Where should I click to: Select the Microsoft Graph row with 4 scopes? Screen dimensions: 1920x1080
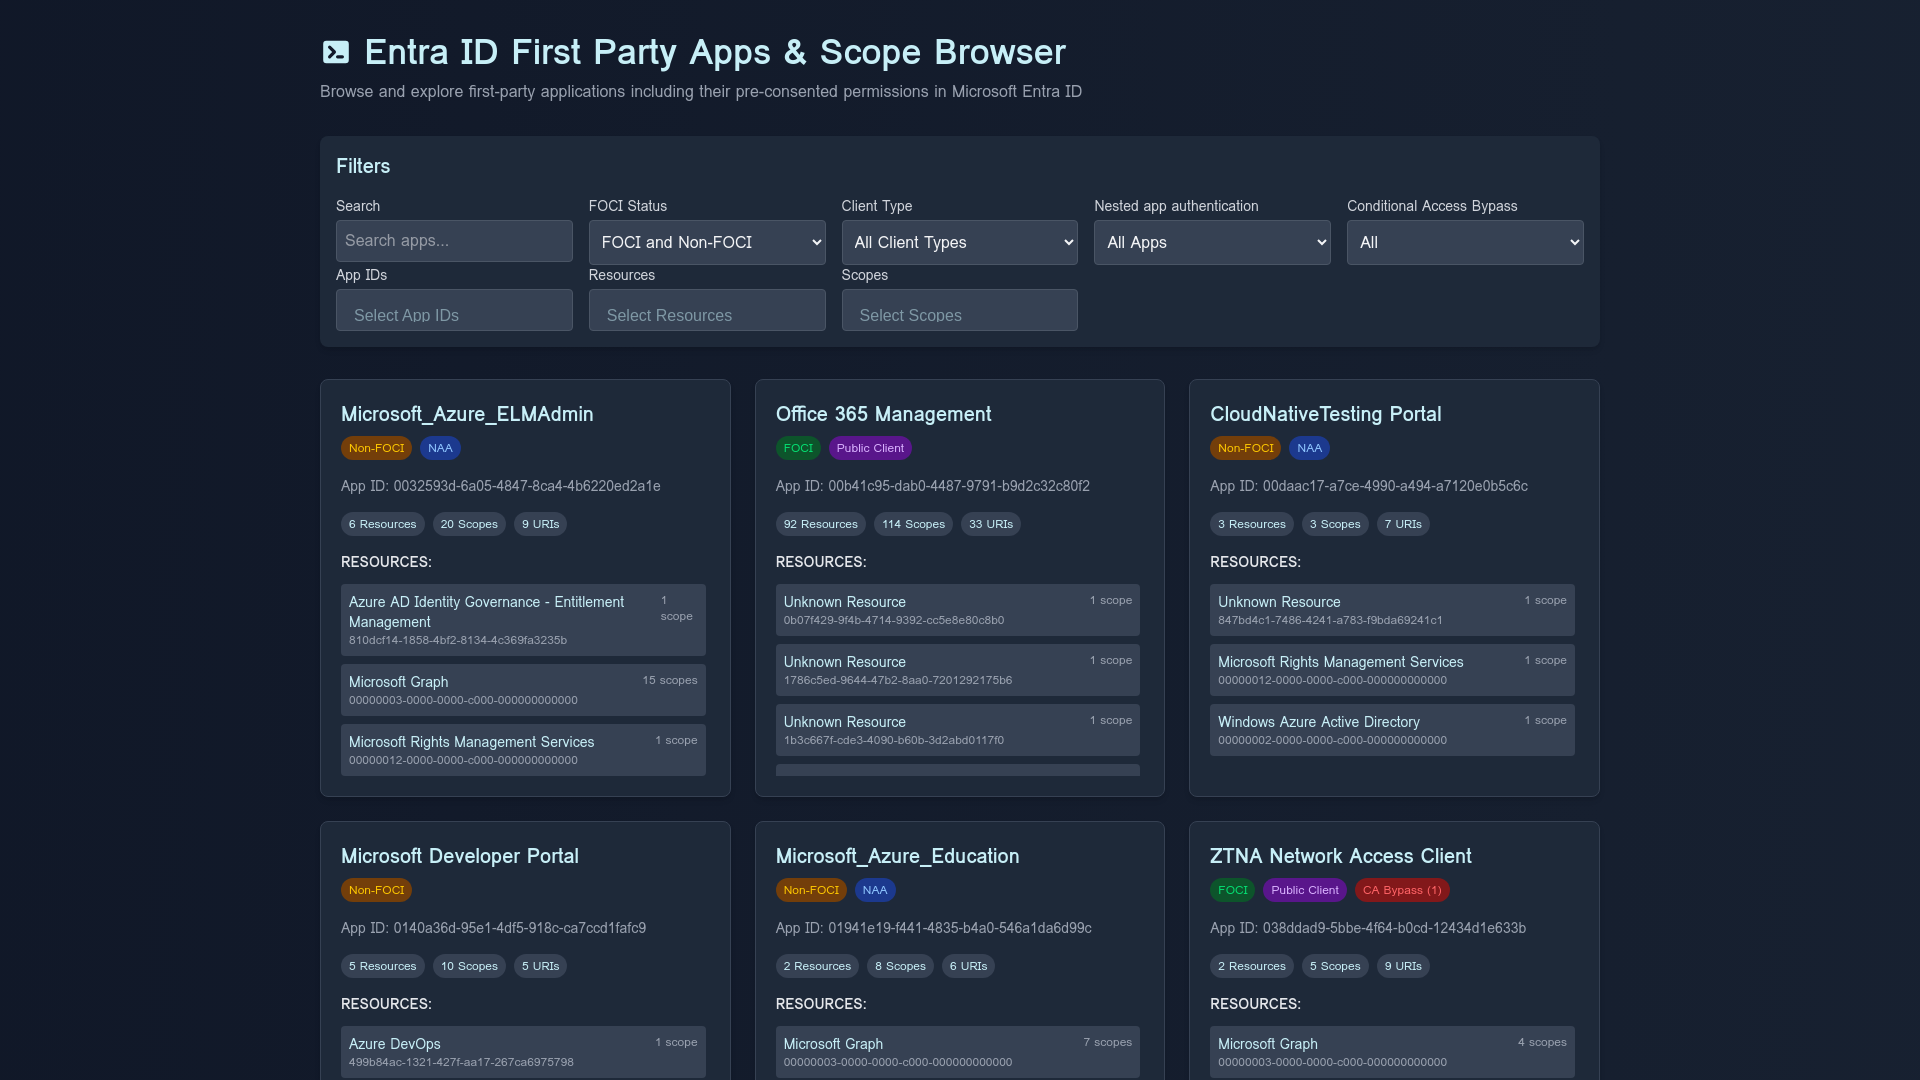(x=1392, y=1052)
